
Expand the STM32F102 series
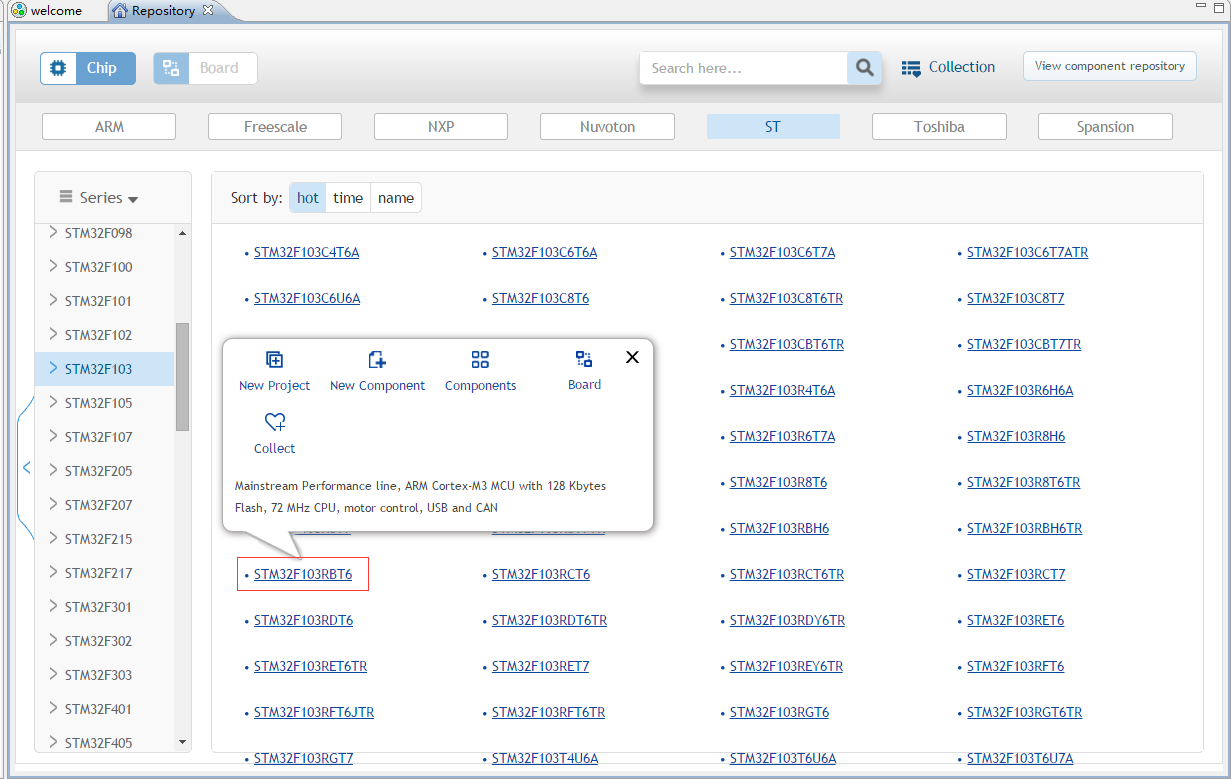point(53,335)
